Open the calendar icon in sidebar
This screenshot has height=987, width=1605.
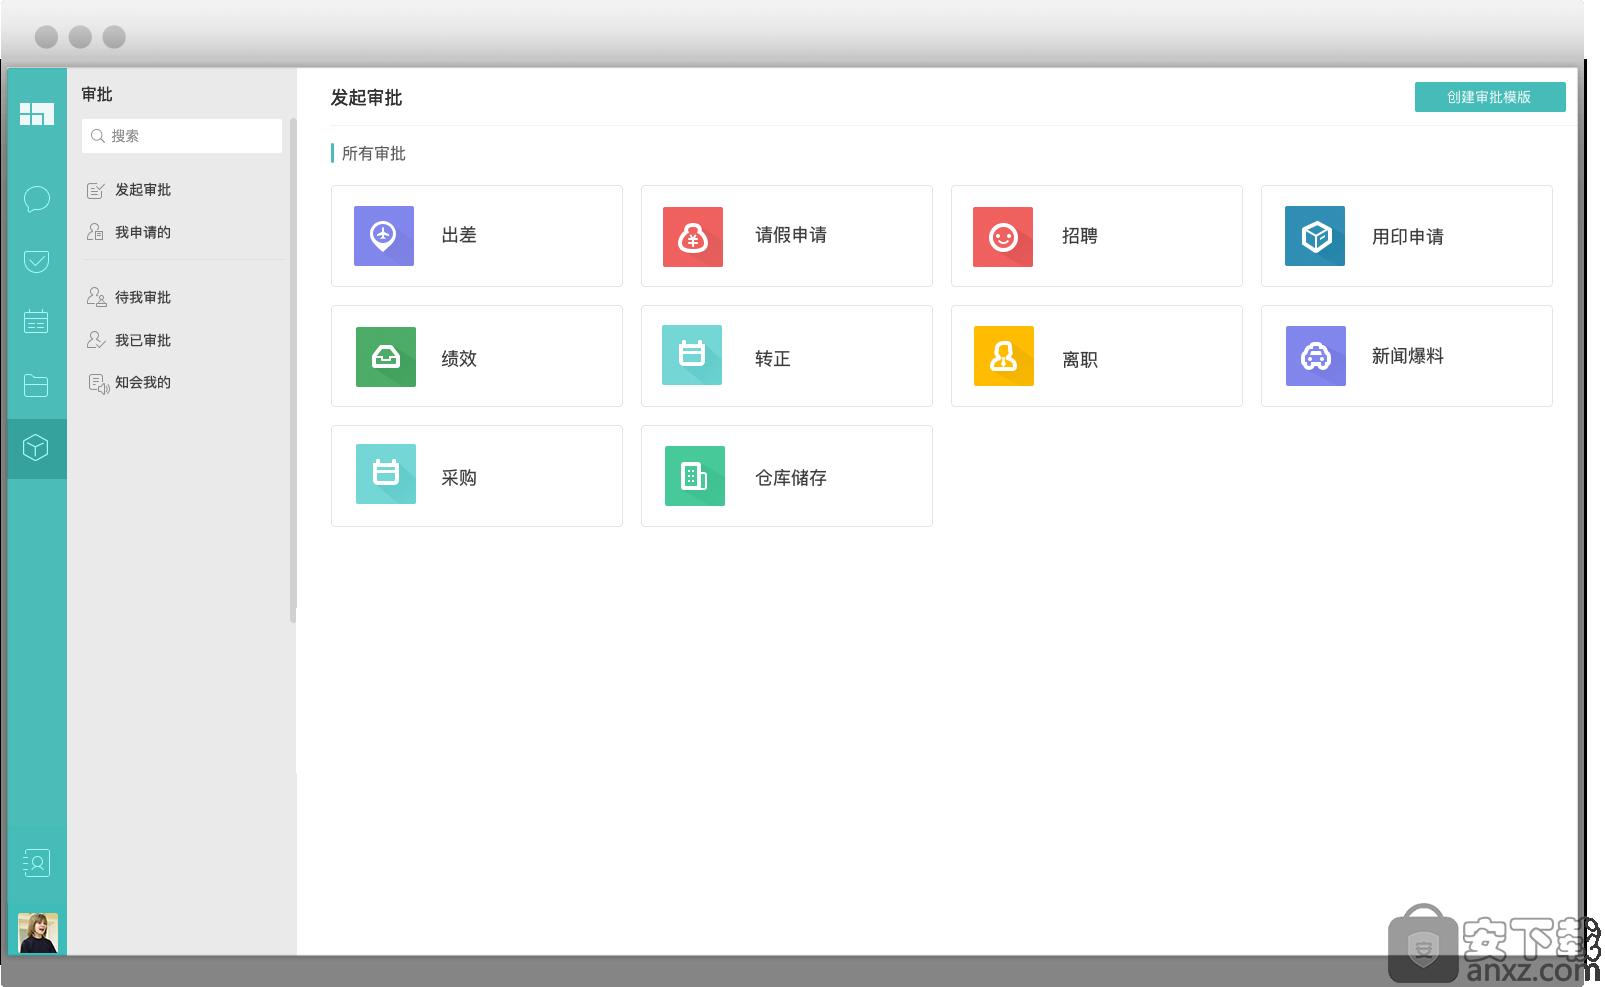36,321
